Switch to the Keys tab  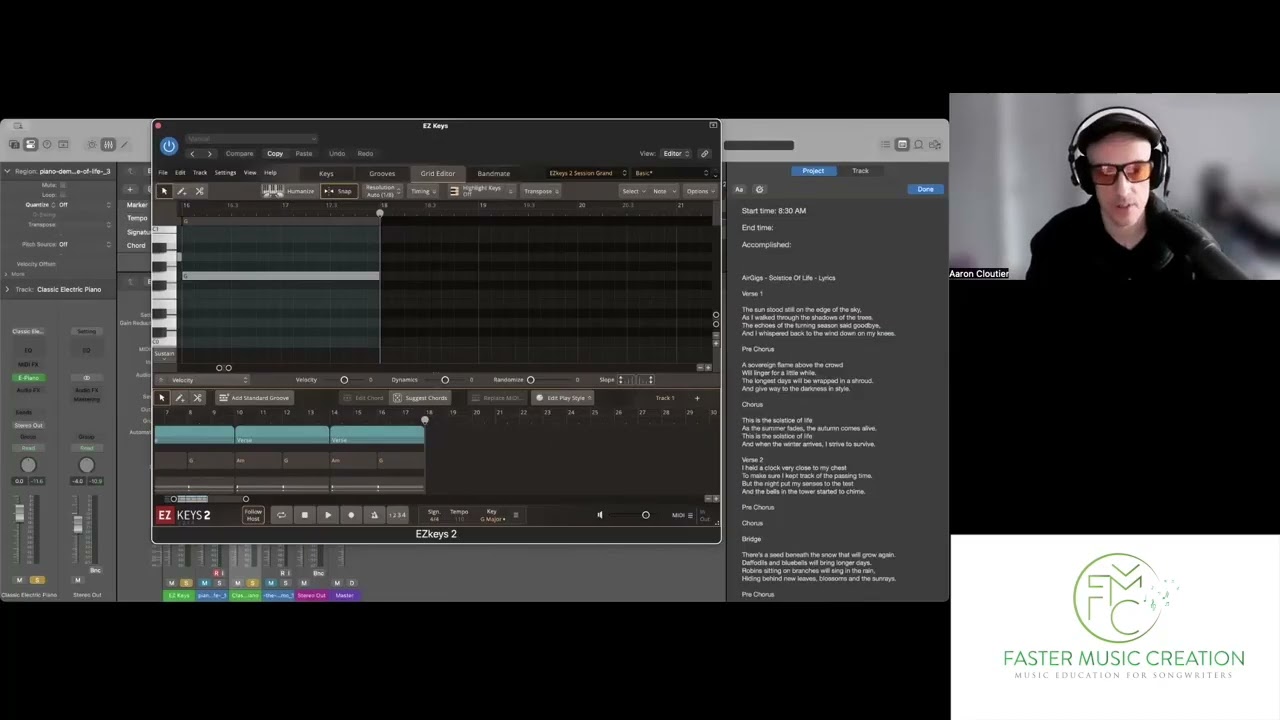point(326,174)
